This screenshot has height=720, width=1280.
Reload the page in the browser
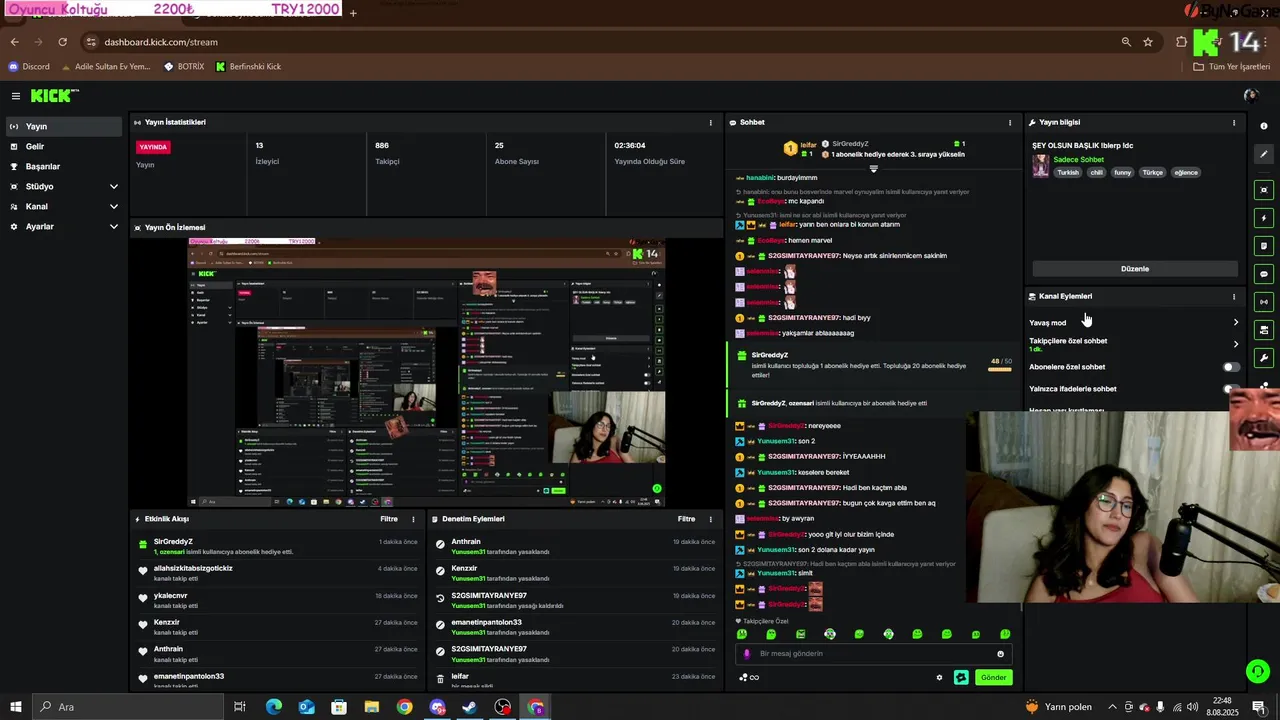click(62, 42)
